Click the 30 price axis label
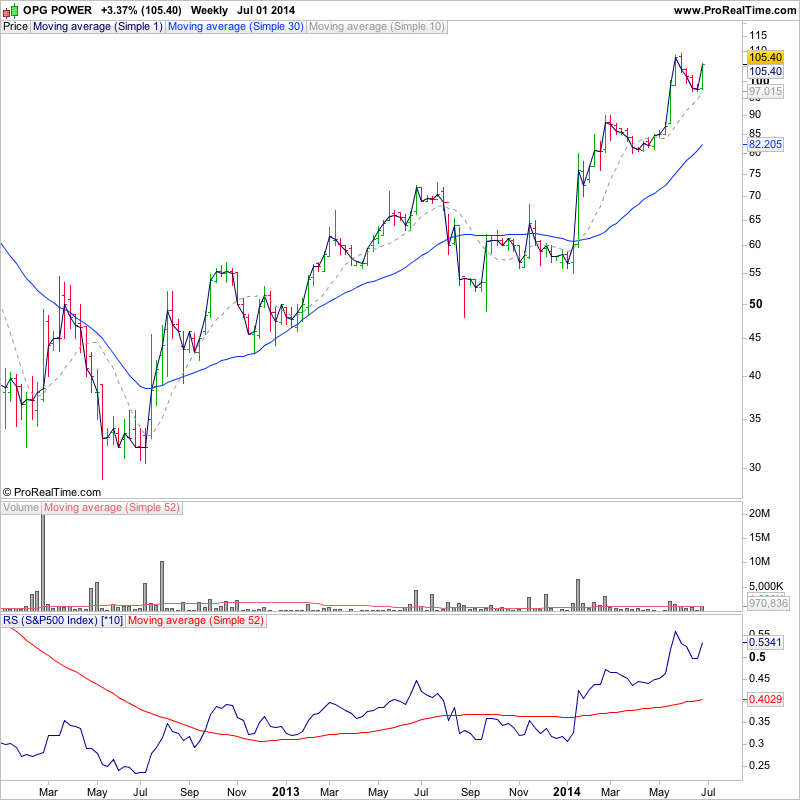 click(x=755, y=468)
